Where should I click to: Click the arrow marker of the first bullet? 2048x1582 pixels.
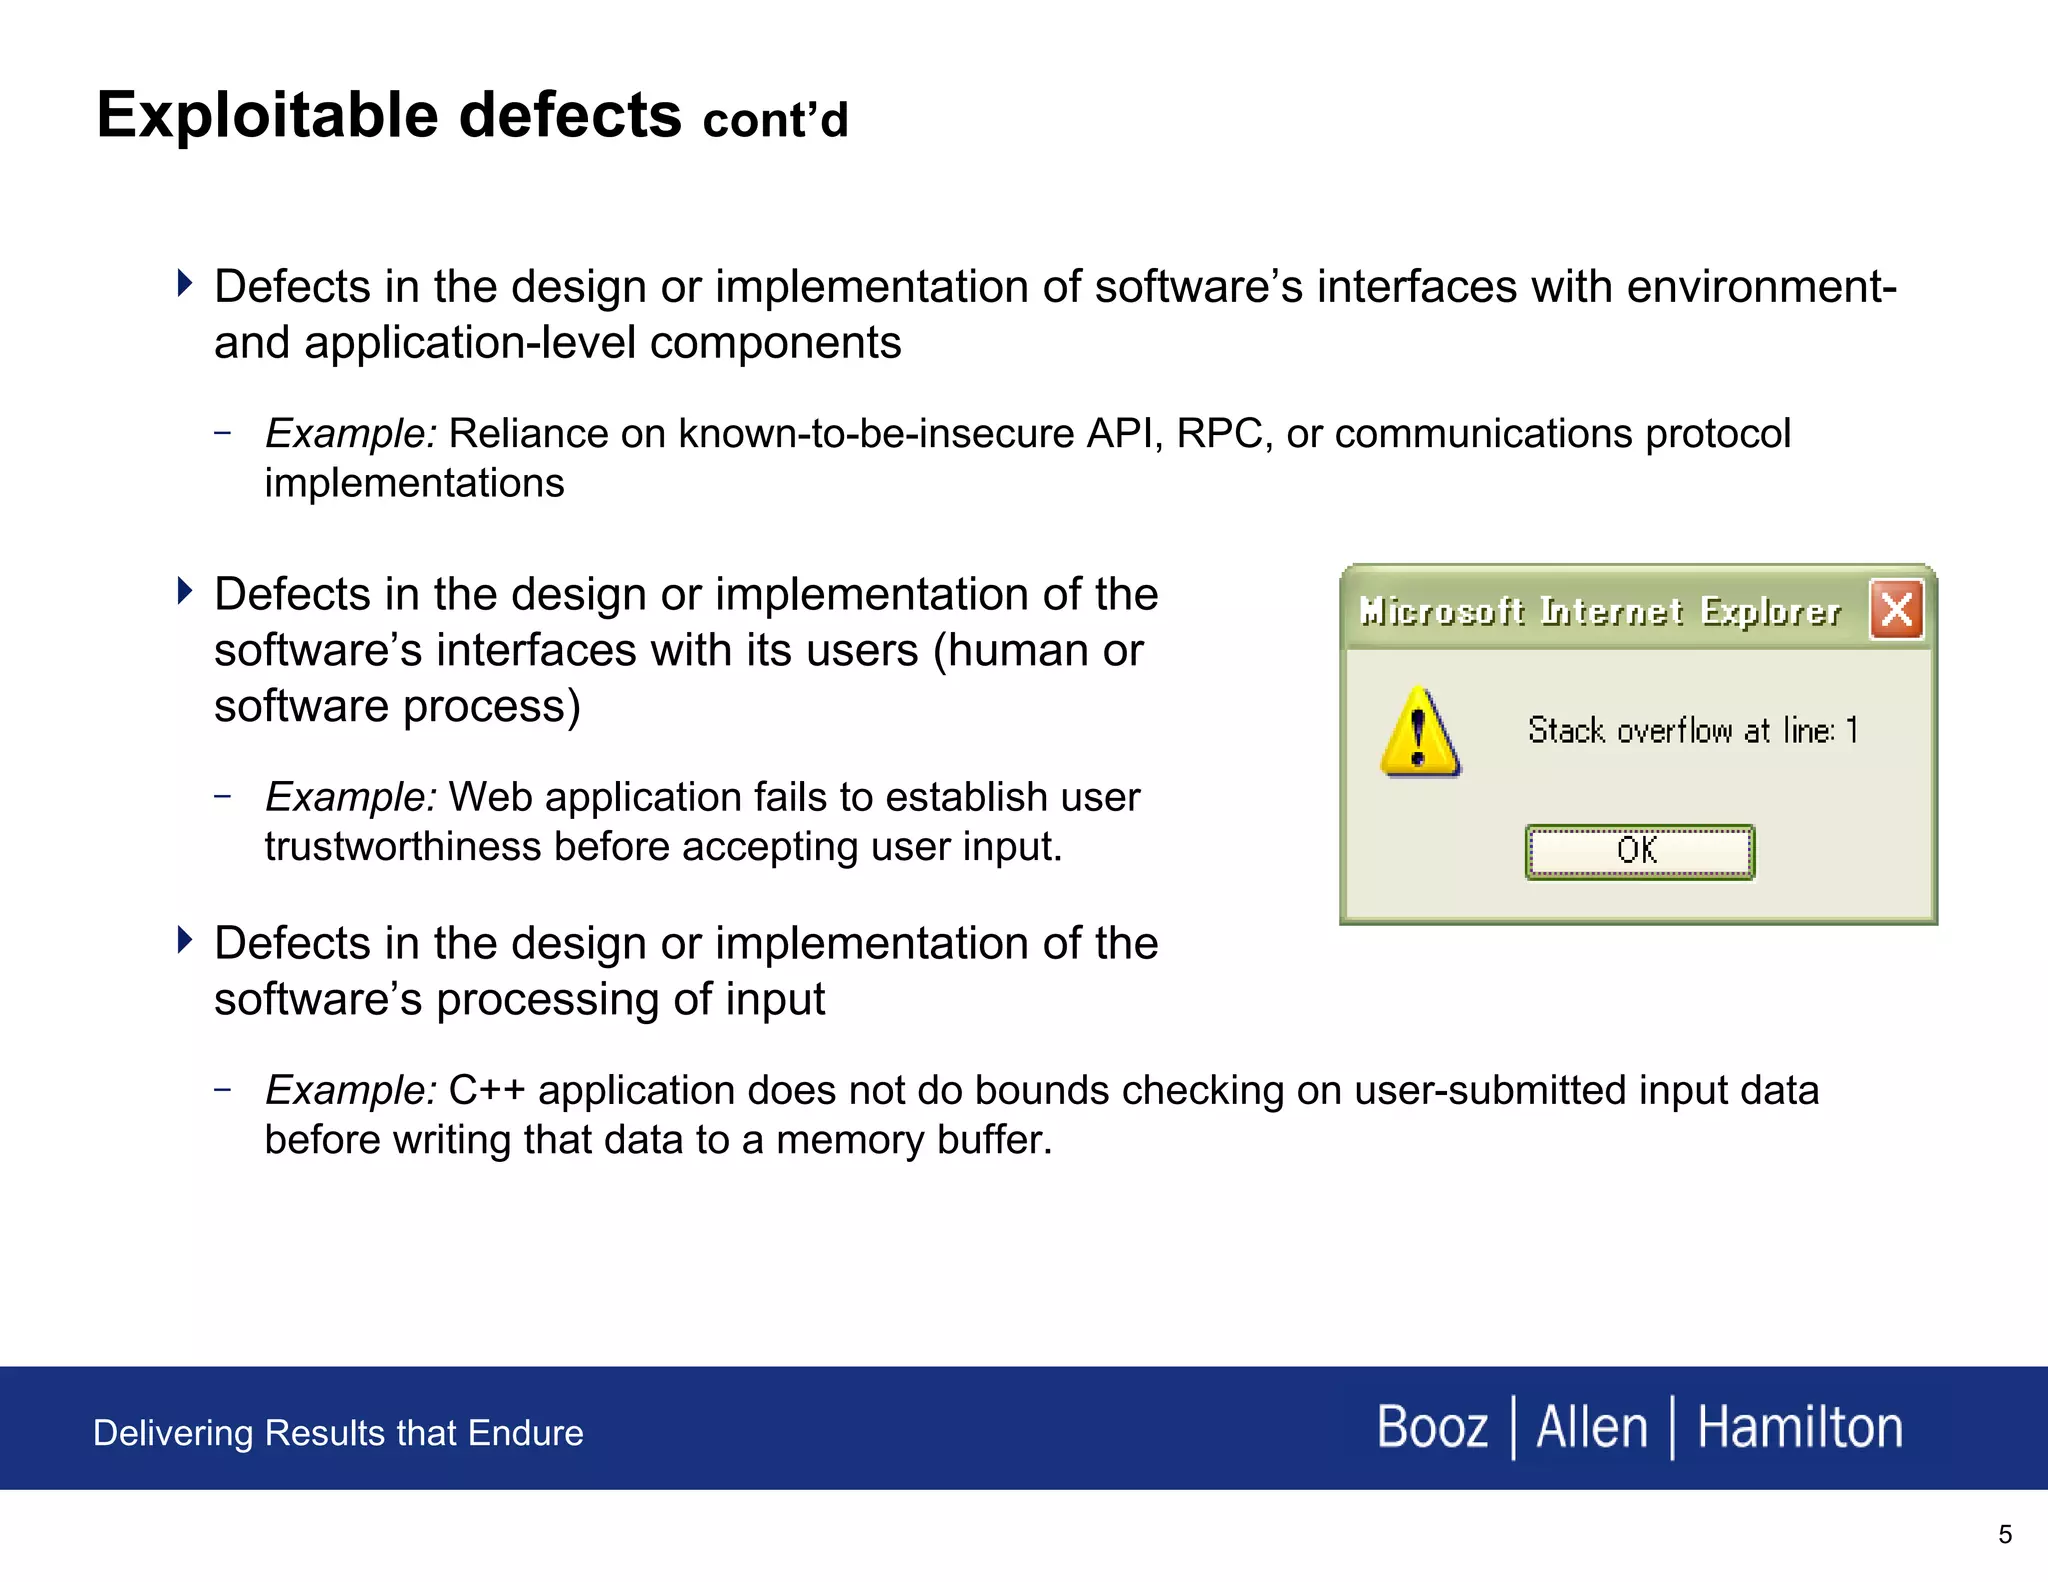coord(185,283)
